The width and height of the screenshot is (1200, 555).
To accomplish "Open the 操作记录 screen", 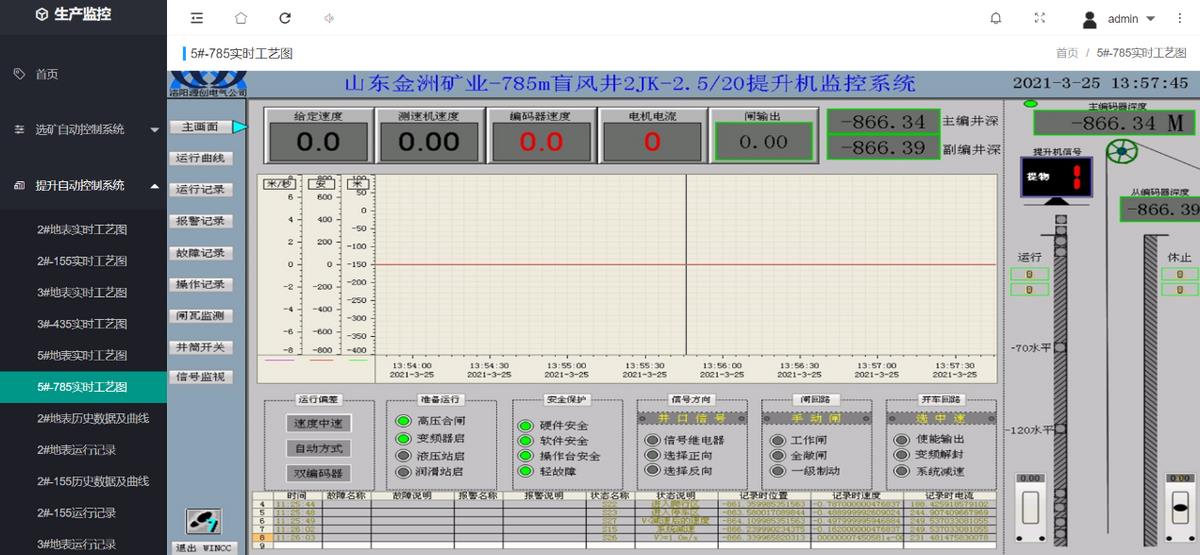I will pyautogui.click(x=201, y=284).
